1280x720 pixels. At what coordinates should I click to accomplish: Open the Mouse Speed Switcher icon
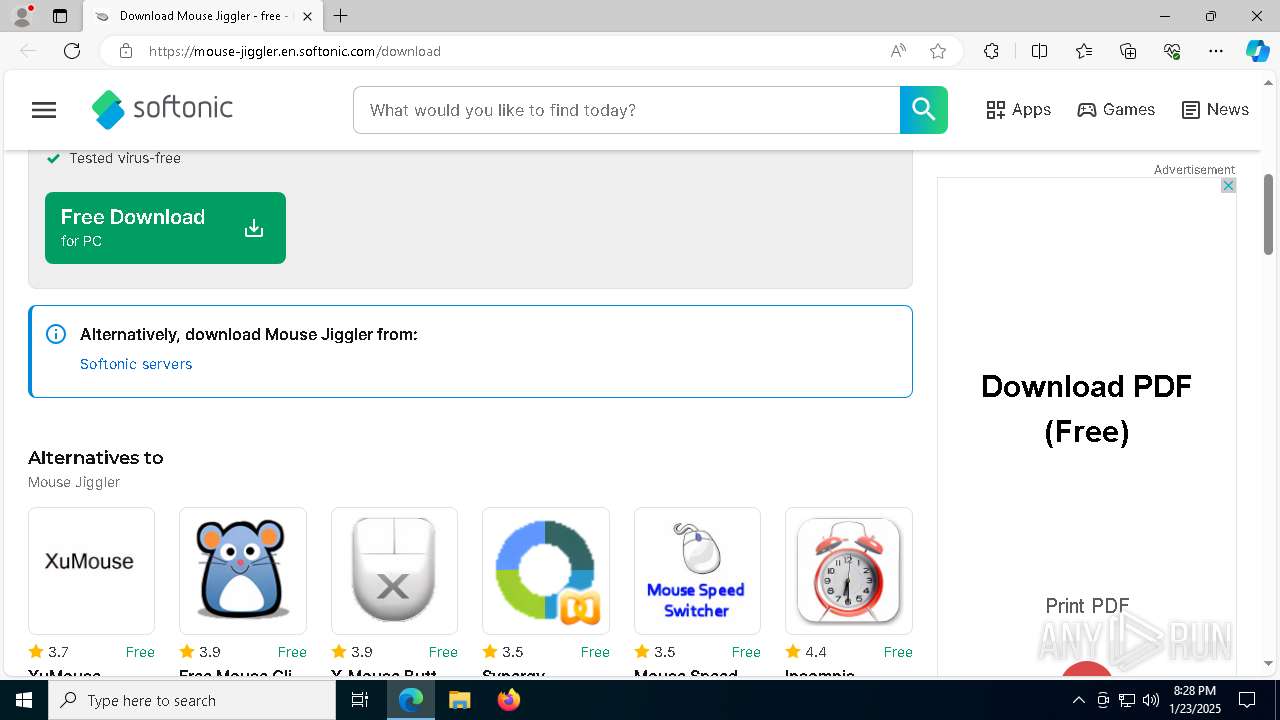tap(697, 570)
